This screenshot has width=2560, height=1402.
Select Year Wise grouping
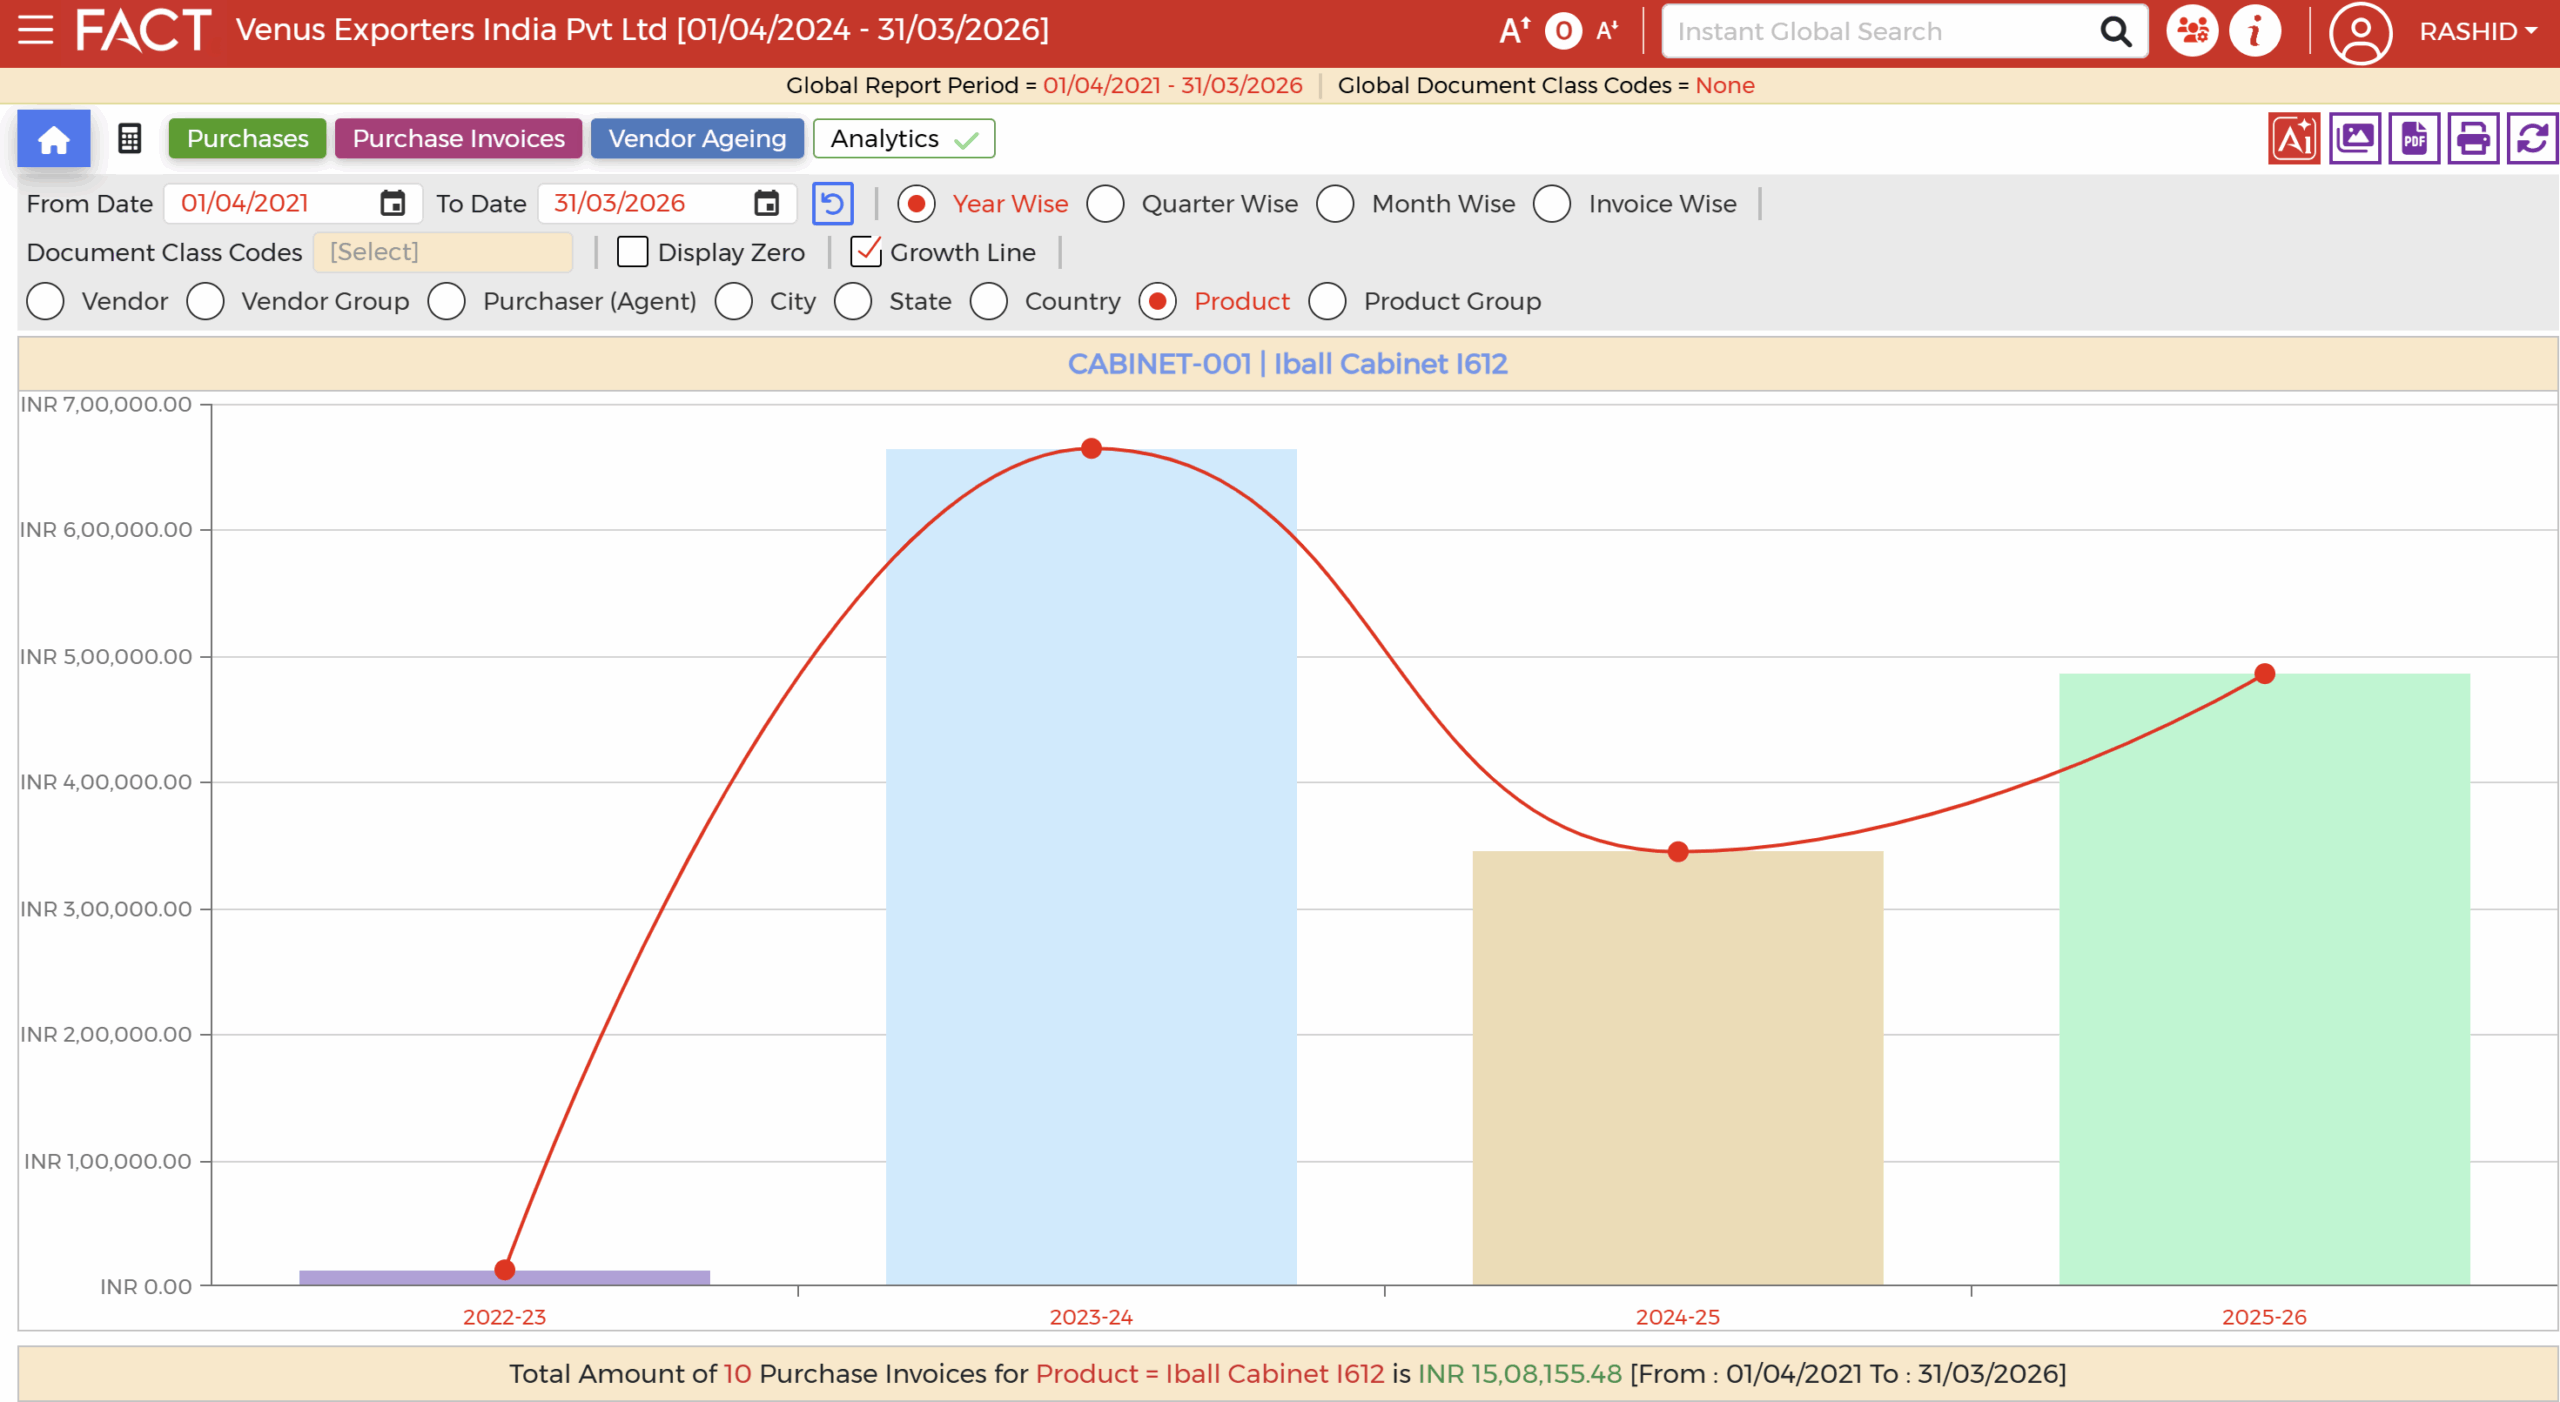pos(916,203)
